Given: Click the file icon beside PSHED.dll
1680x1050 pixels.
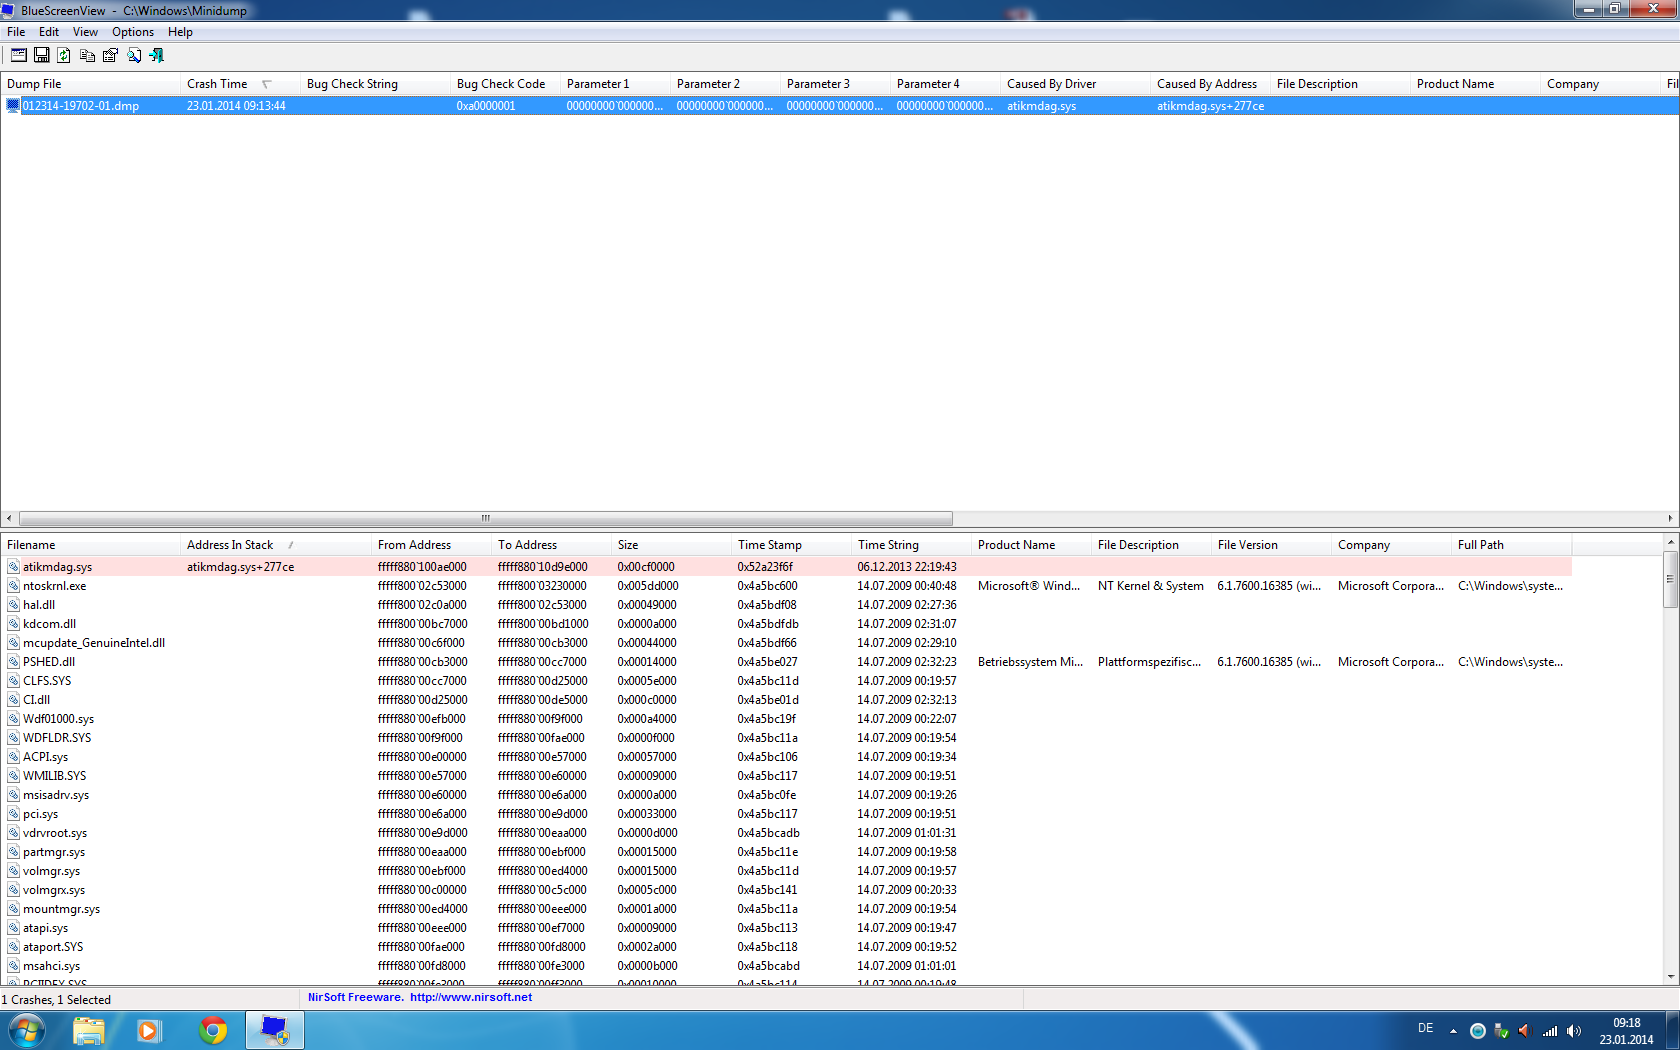Looking at the screenshot, I should pos(14,662).
